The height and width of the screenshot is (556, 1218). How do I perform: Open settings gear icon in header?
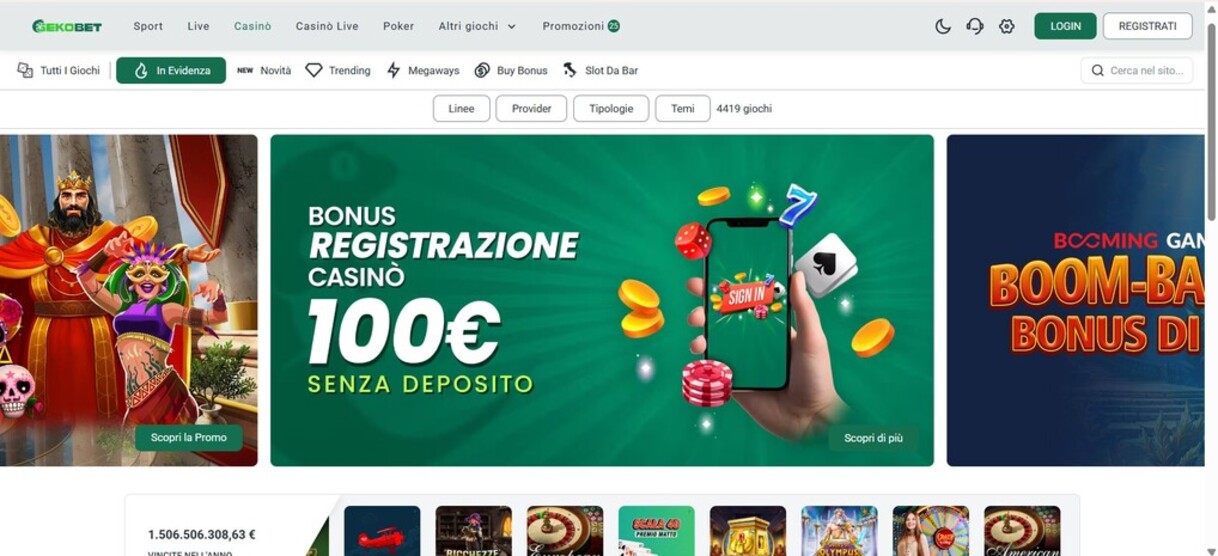(1007, 26)
